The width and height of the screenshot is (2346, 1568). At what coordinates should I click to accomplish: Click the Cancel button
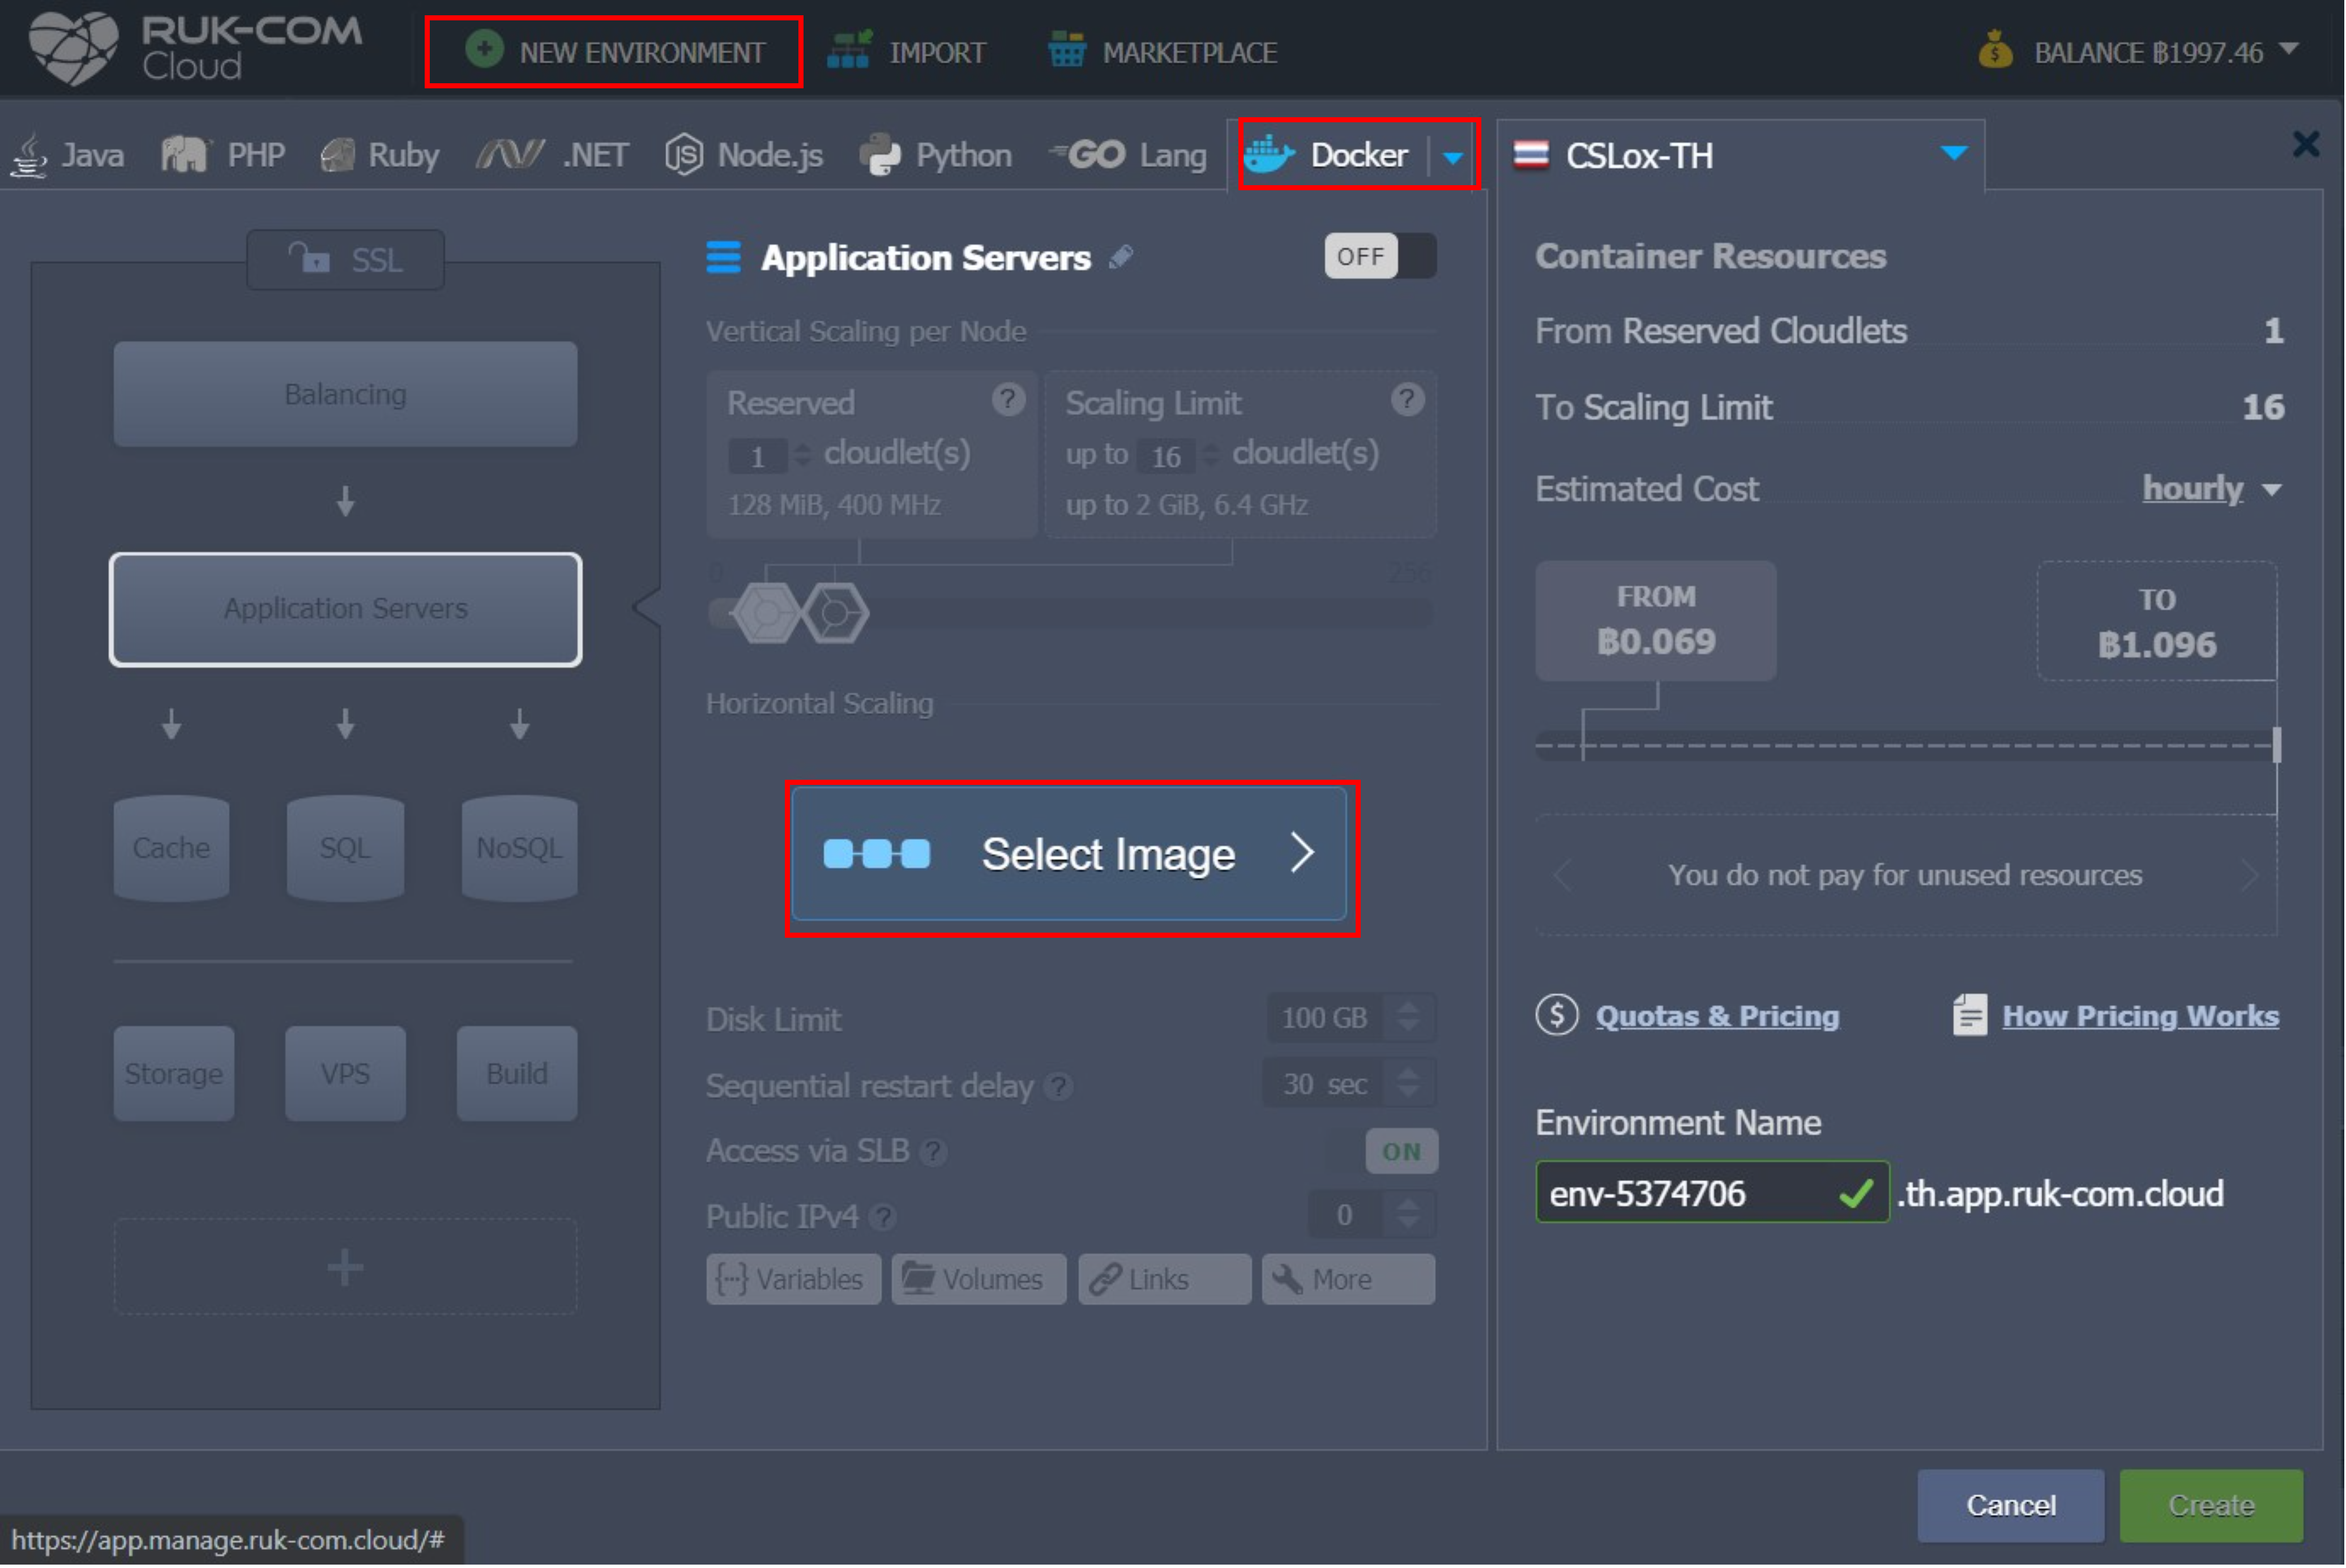2011,1506
